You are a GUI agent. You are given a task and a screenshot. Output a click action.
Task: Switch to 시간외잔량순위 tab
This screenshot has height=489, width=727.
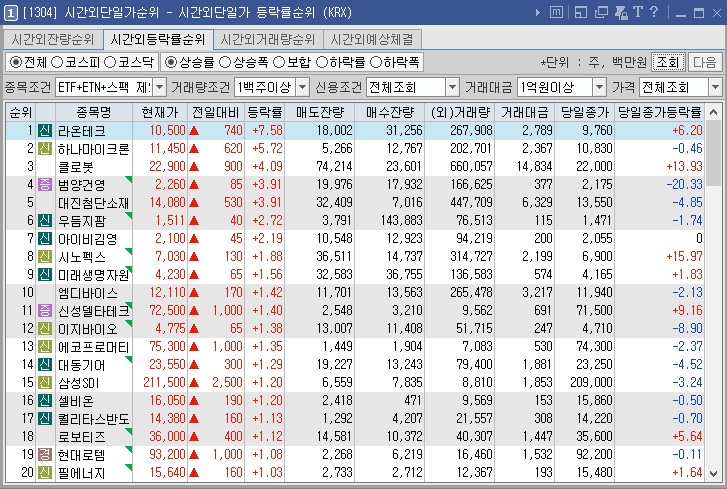pyautogui.click(x=53, y=40)
